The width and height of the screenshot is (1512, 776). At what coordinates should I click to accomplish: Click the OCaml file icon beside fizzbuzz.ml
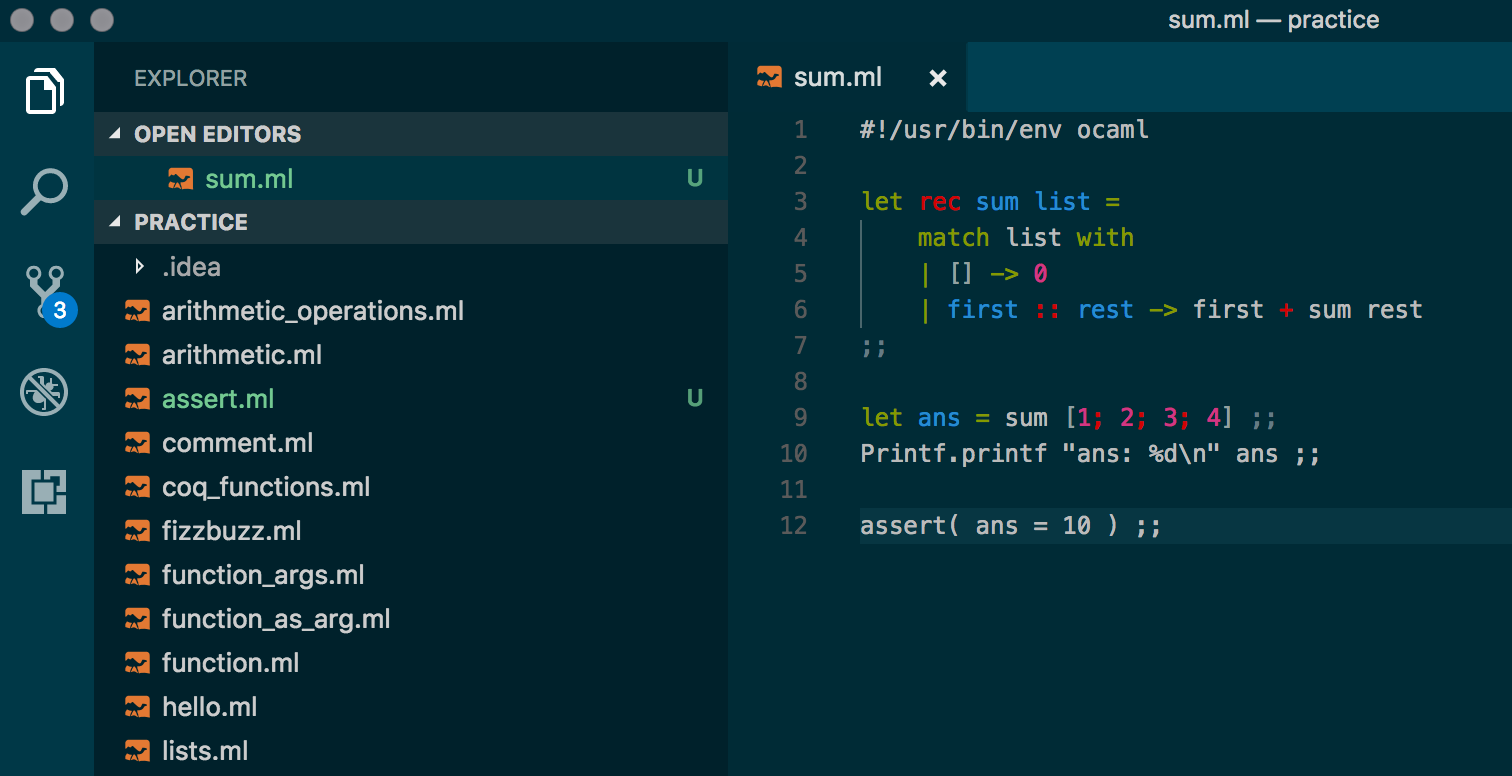click(x=137, y=531)
